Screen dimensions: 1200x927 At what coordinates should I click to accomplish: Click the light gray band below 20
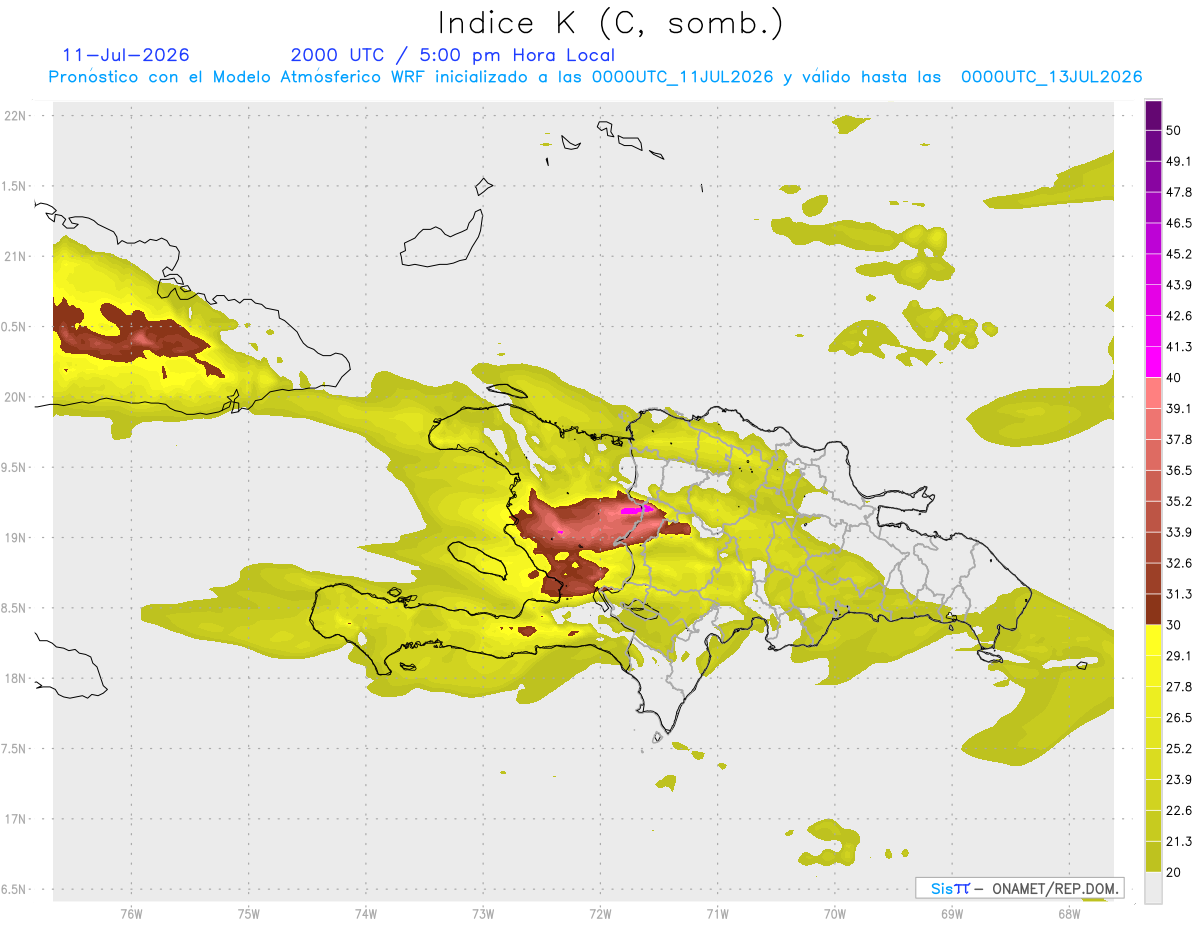[x=1153, y=888]
